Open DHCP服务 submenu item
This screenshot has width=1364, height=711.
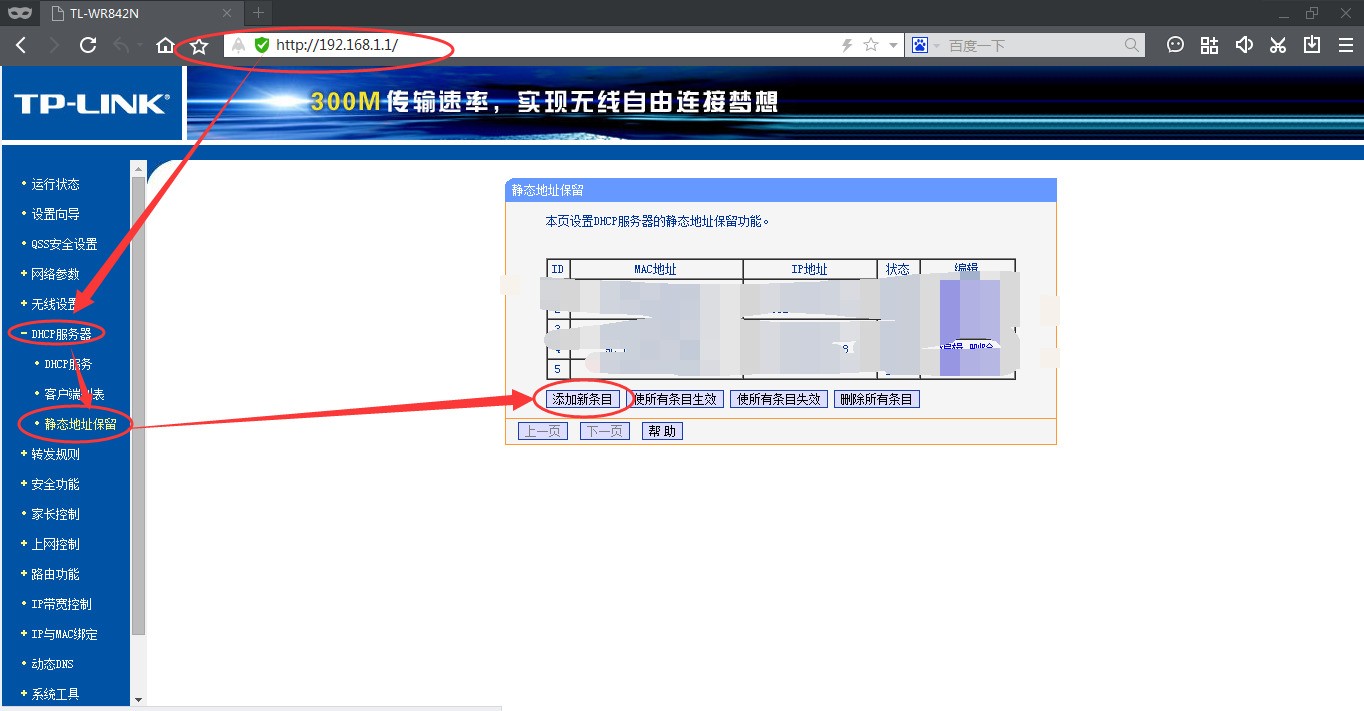68,364
